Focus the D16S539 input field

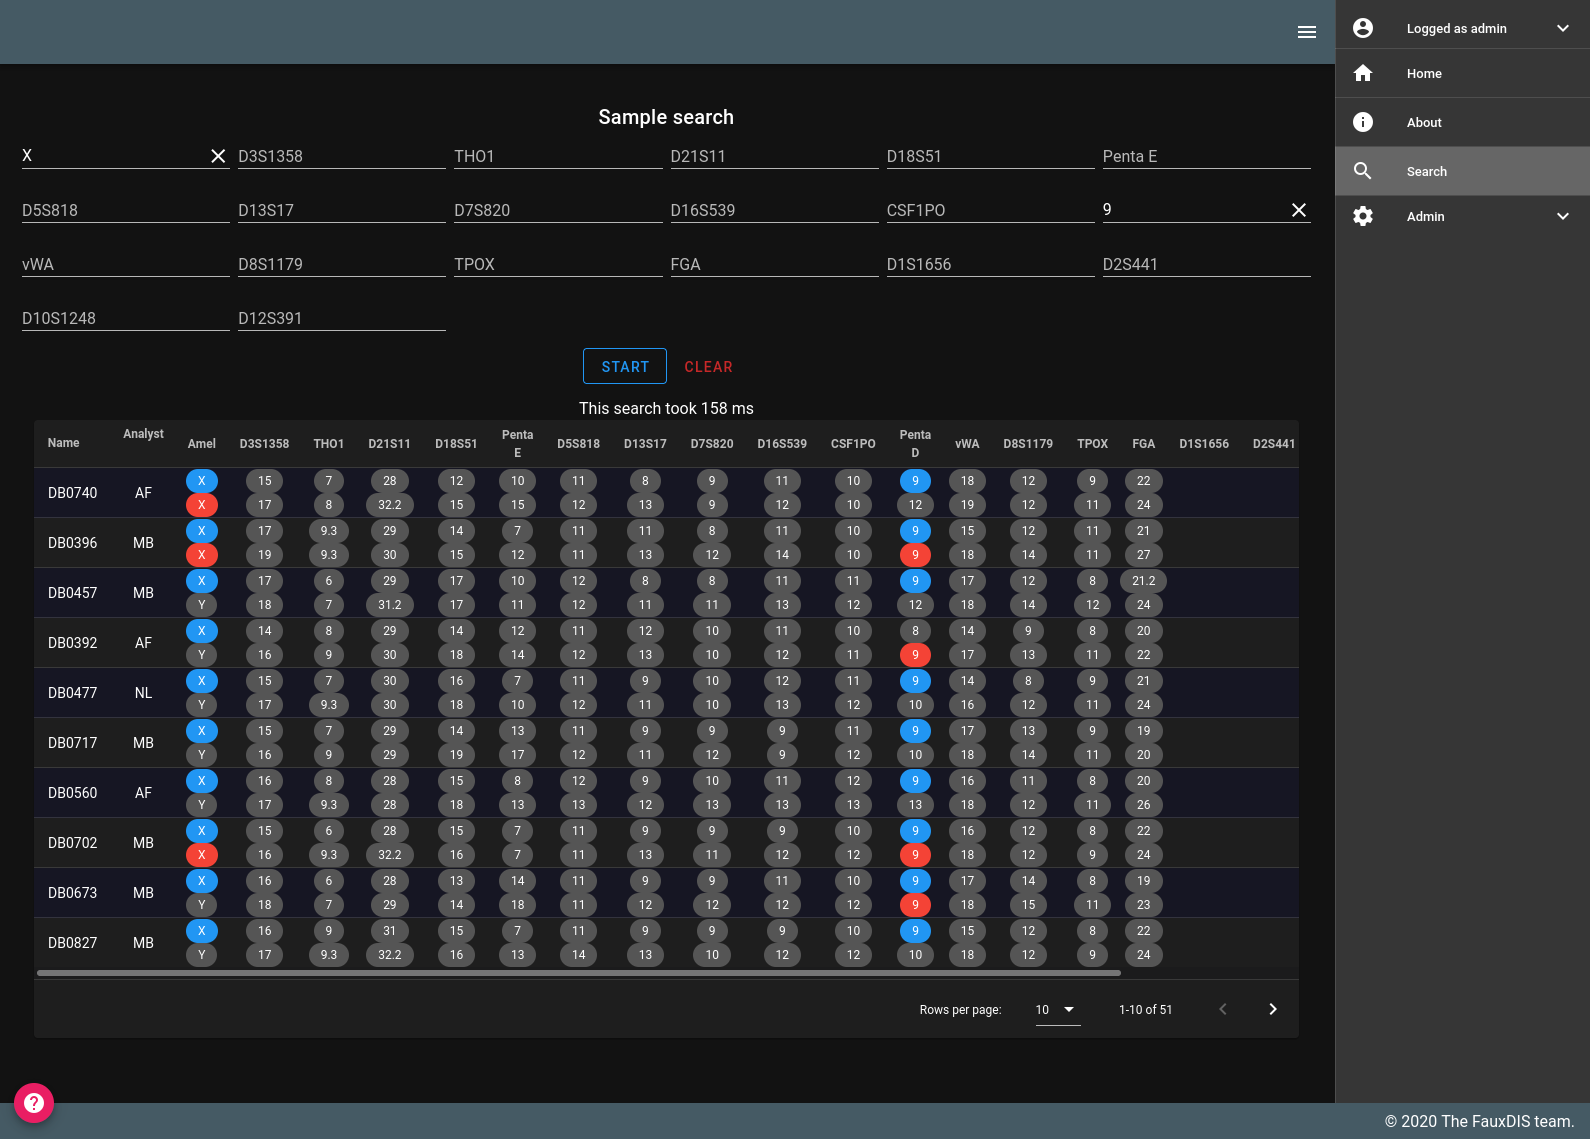(x=774, y=210)
